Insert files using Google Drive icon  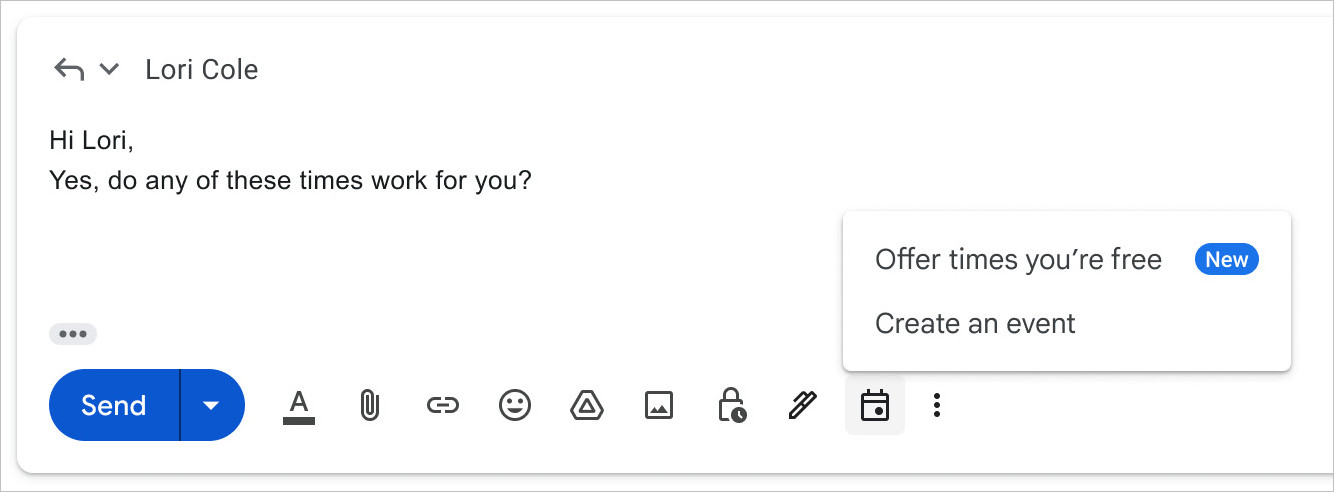(586, 405)
